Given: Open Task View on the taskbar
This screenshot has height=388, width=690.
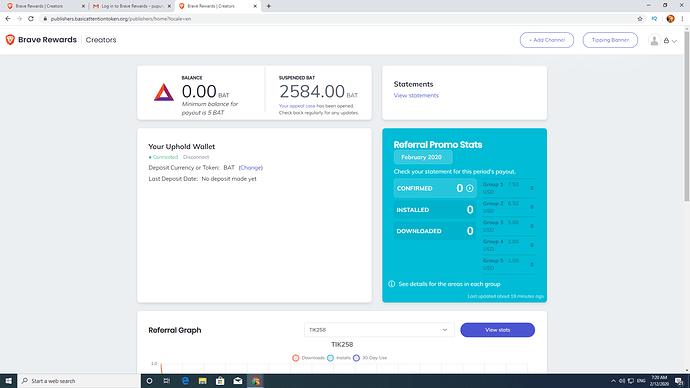Looking at the screenshot, I should pos(167,381).
